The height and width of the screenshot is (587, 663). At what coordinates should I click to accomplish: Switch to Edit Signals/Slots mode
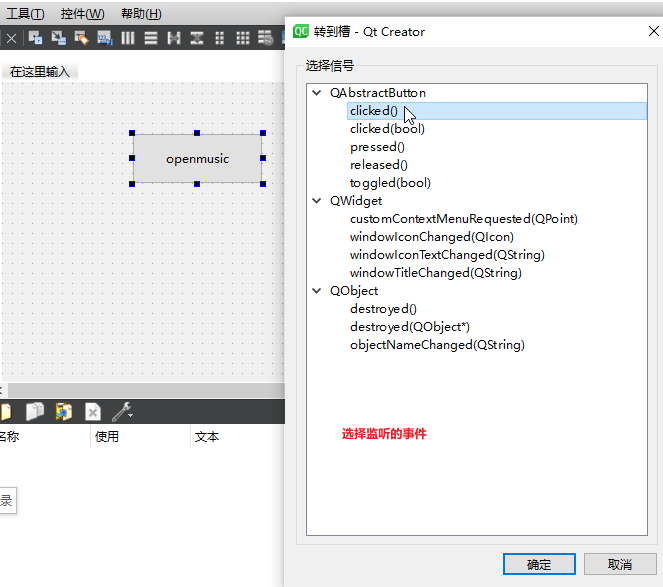58,38
